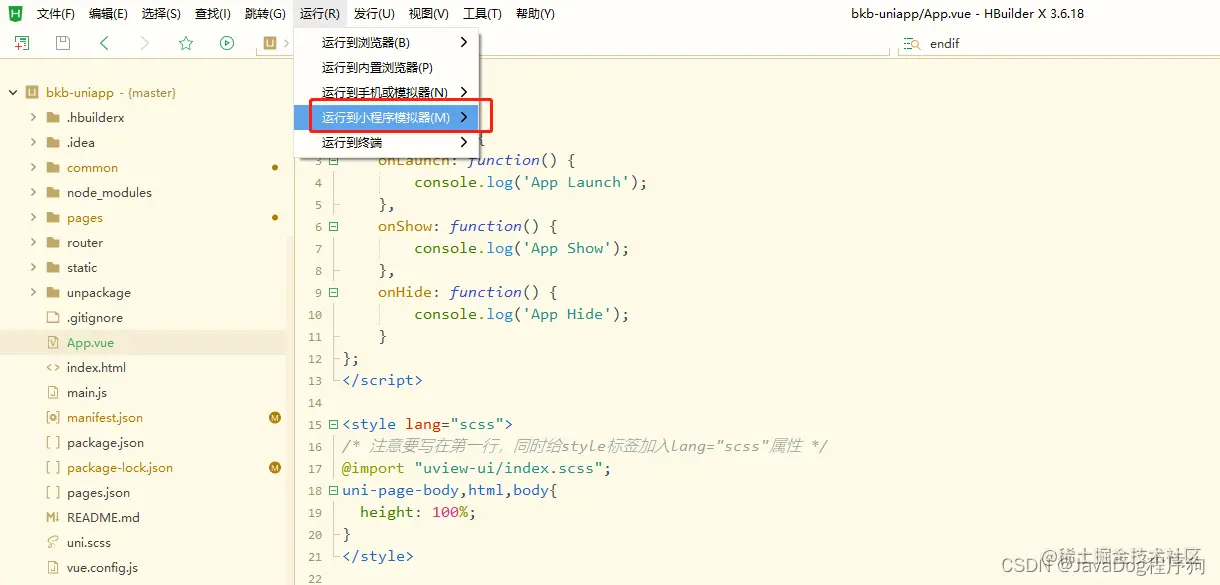This screenshot has width=1220, height=585.
Task: Click line number 13 in the gutter
Action: pyautogui.click(x=316, y=381)
